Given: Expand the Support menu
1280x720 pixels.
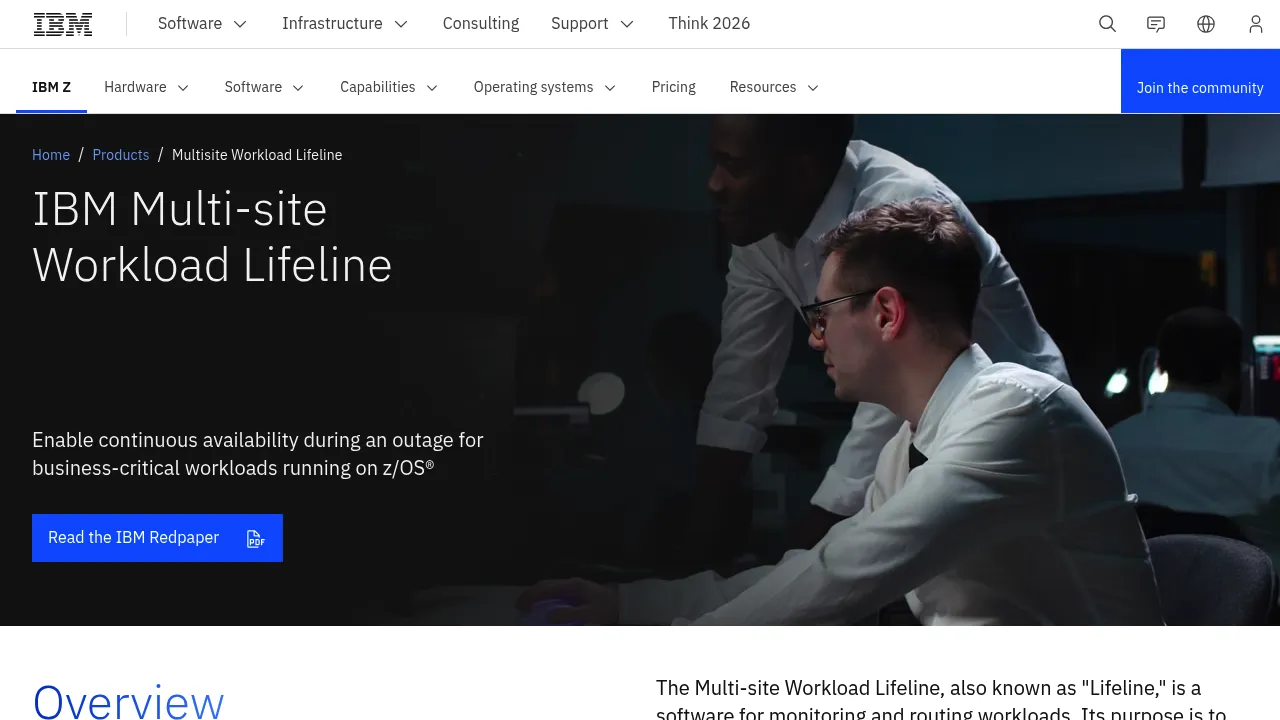Looking at the screenshot, I should tap(593, 23).
